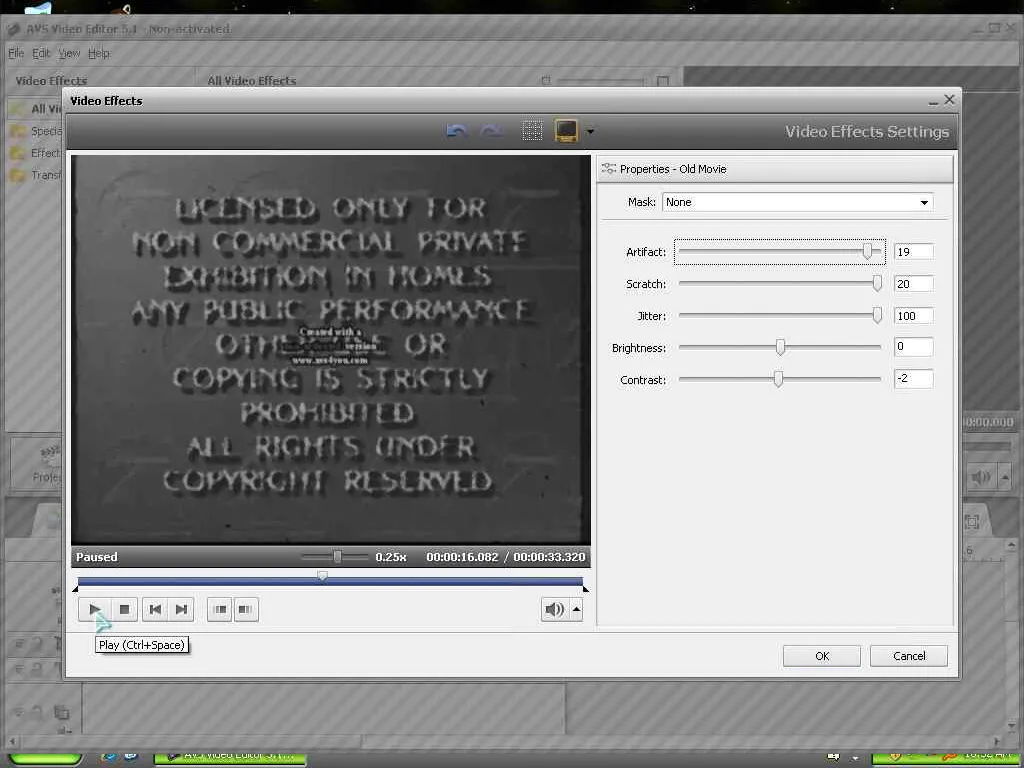This screenshot has height=768, width=1024.
Task: Click the left start-range marker under timeline
Action: pyautogui.click(x=76, y=589)
